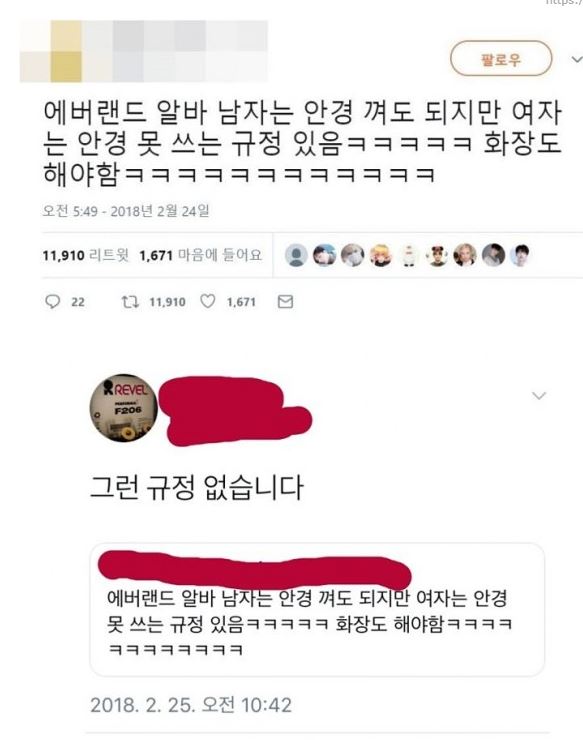
Task: Click the 22 replies count
Action: pyautogui.click(x=78, y=302)
